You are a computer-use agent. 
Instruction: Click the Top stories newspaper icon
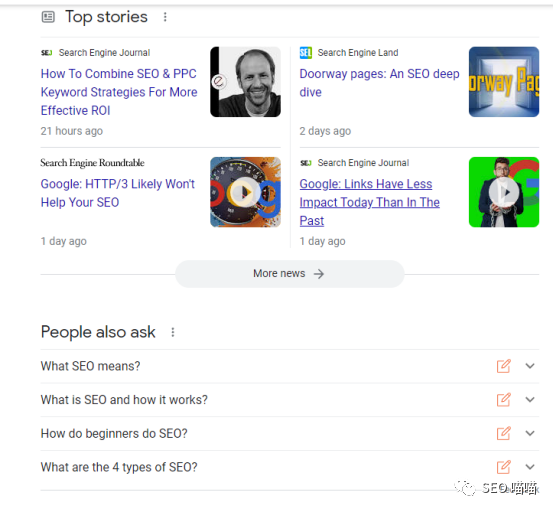coord(48,17)
